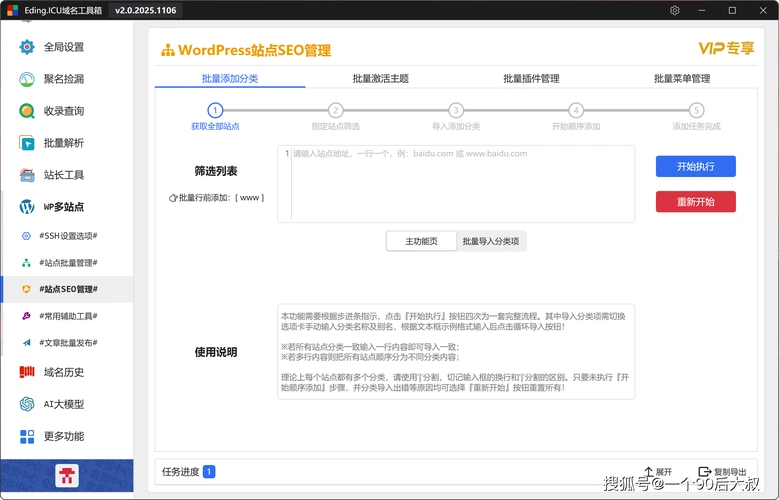Select the 批量导入分类项 segment
Viewport: 779px width, 500px height.
pos(491,241)
